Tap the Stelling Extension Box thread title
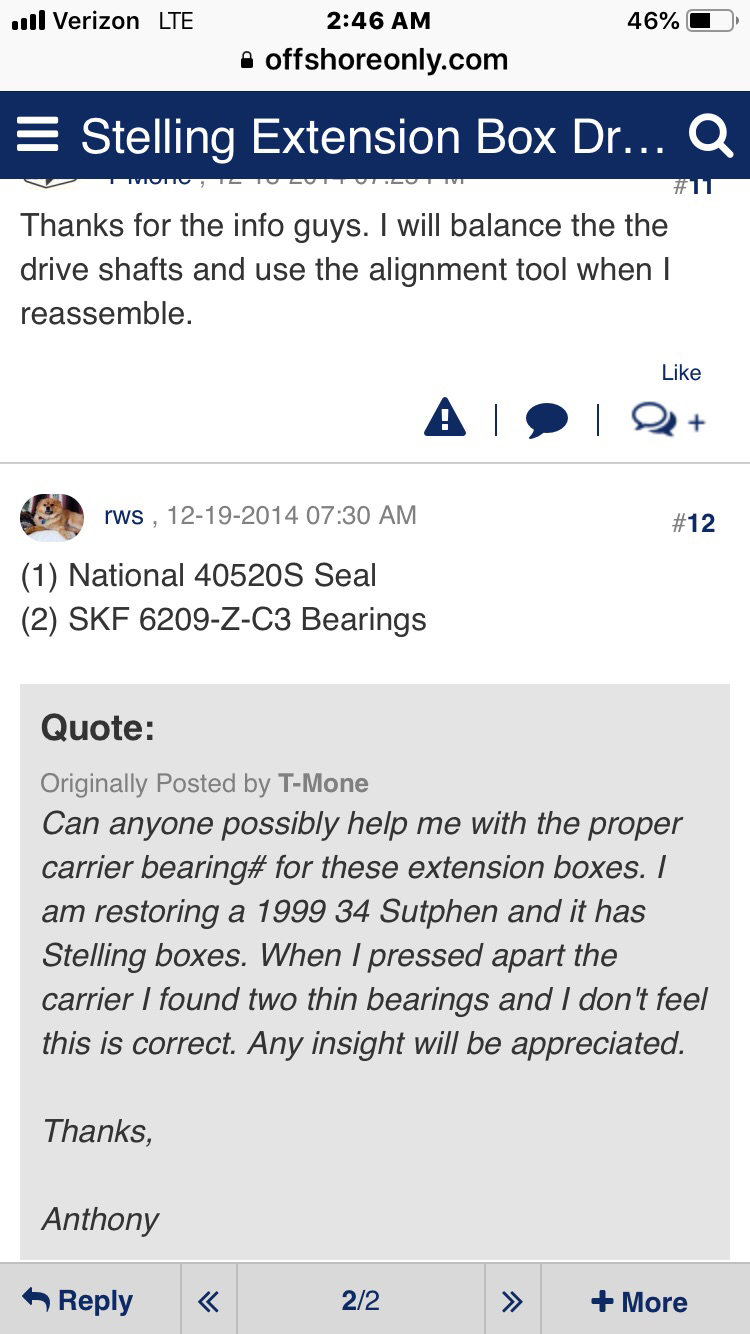The image size is (750, 1334). [372, 136]
